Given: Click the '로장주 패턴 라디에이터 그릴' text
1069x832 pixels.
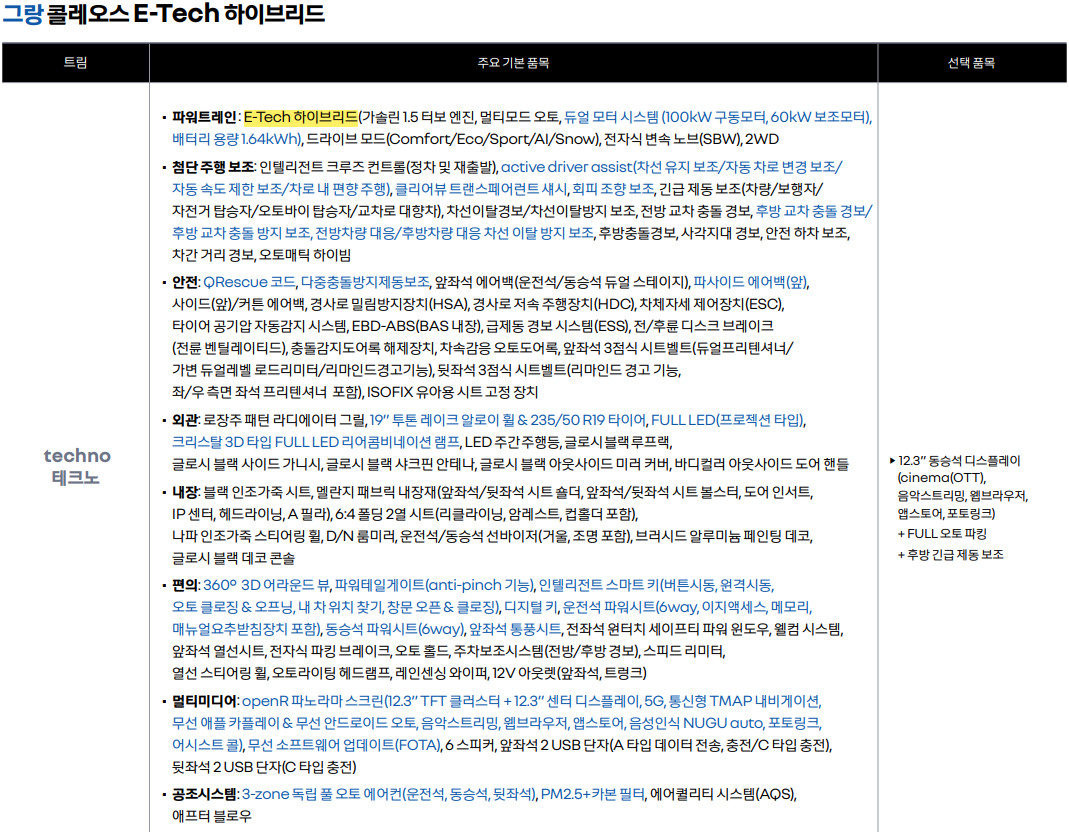Looking at the screenshot, I should click(284, 420).
